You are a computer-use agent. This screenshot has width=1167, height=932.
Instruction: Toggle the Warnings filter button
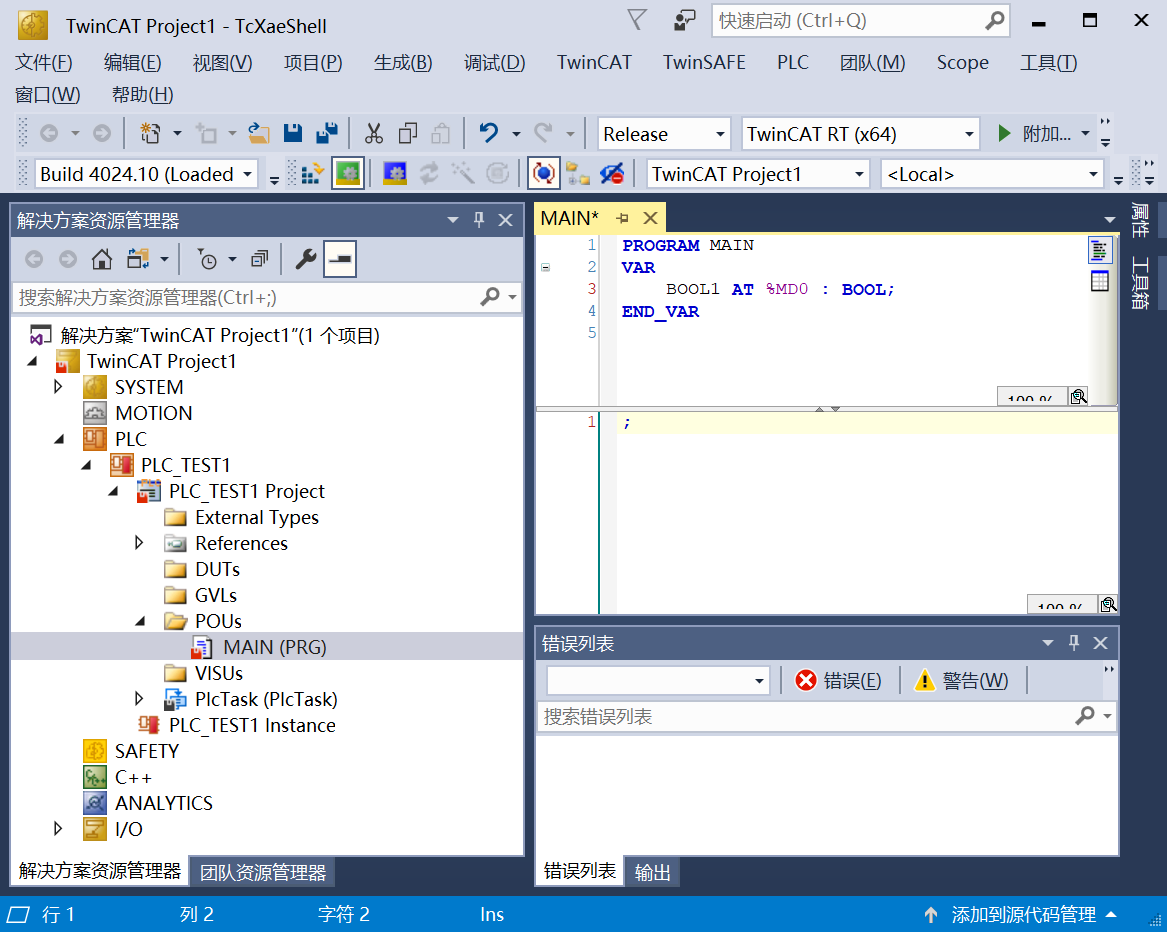click(x=961, y=680)
